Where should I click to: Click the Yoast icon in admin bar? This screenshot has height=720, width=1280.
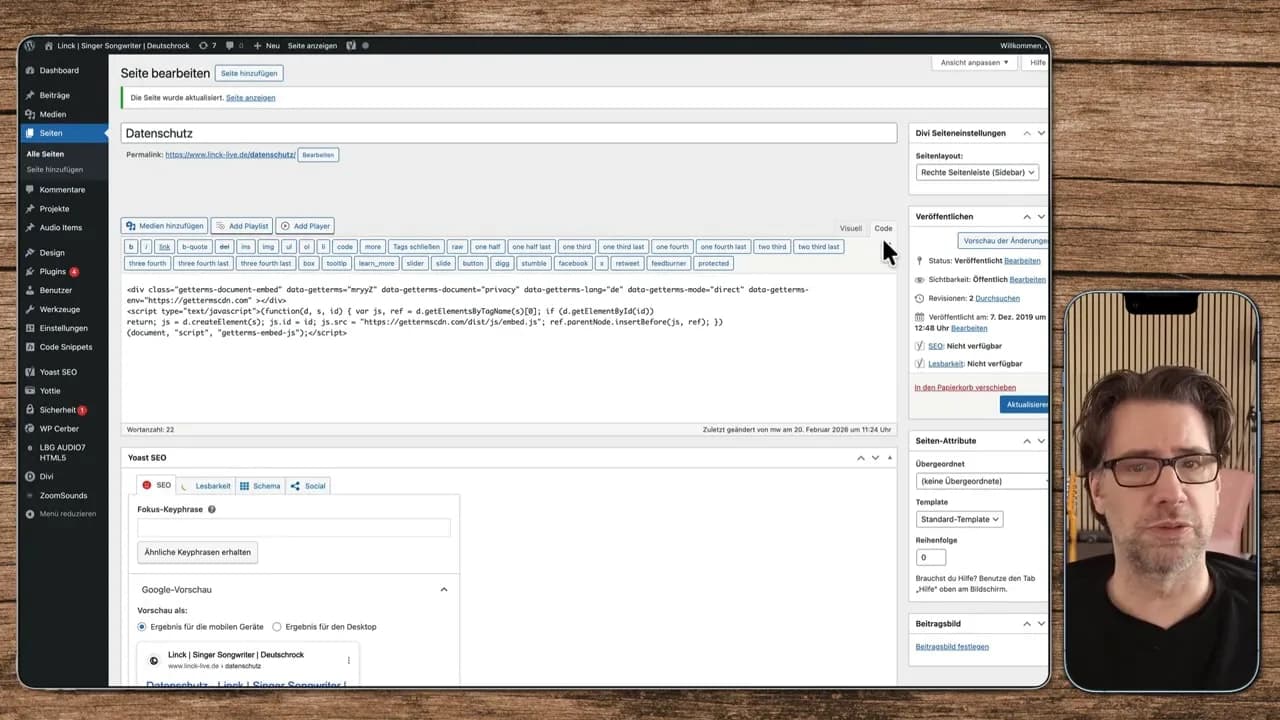[351, 46]
